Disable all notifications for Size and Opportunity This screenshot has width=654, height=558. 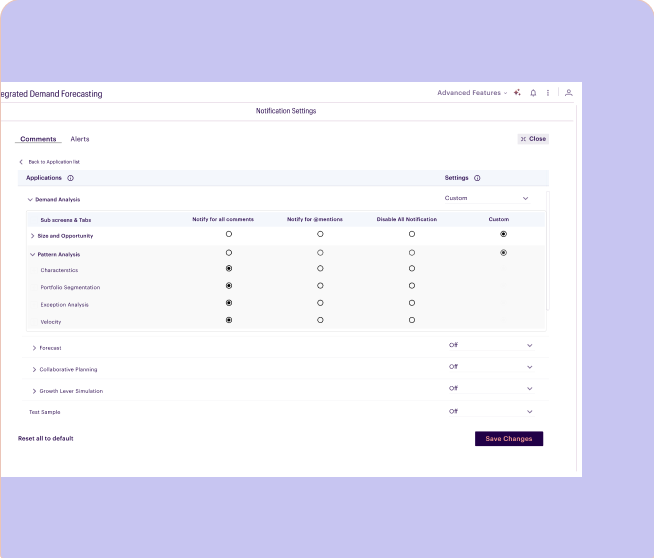tap(412, 234)
